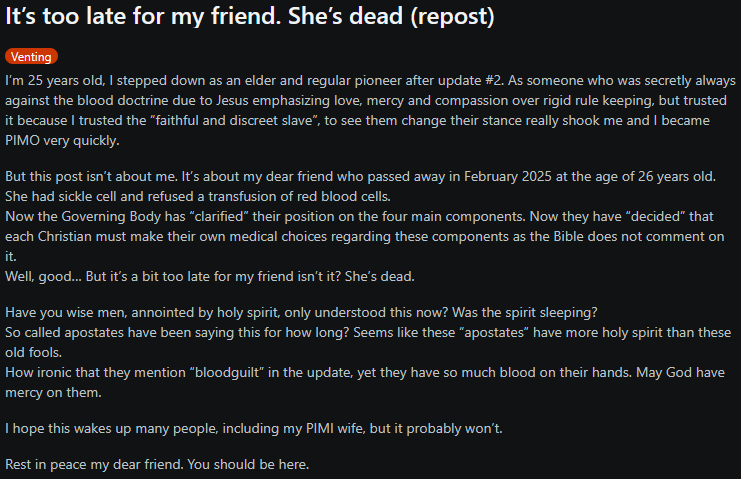The image size is (741, 479).
Task: Open the post title "It's too late for my friend"
Action: [250, 16]
